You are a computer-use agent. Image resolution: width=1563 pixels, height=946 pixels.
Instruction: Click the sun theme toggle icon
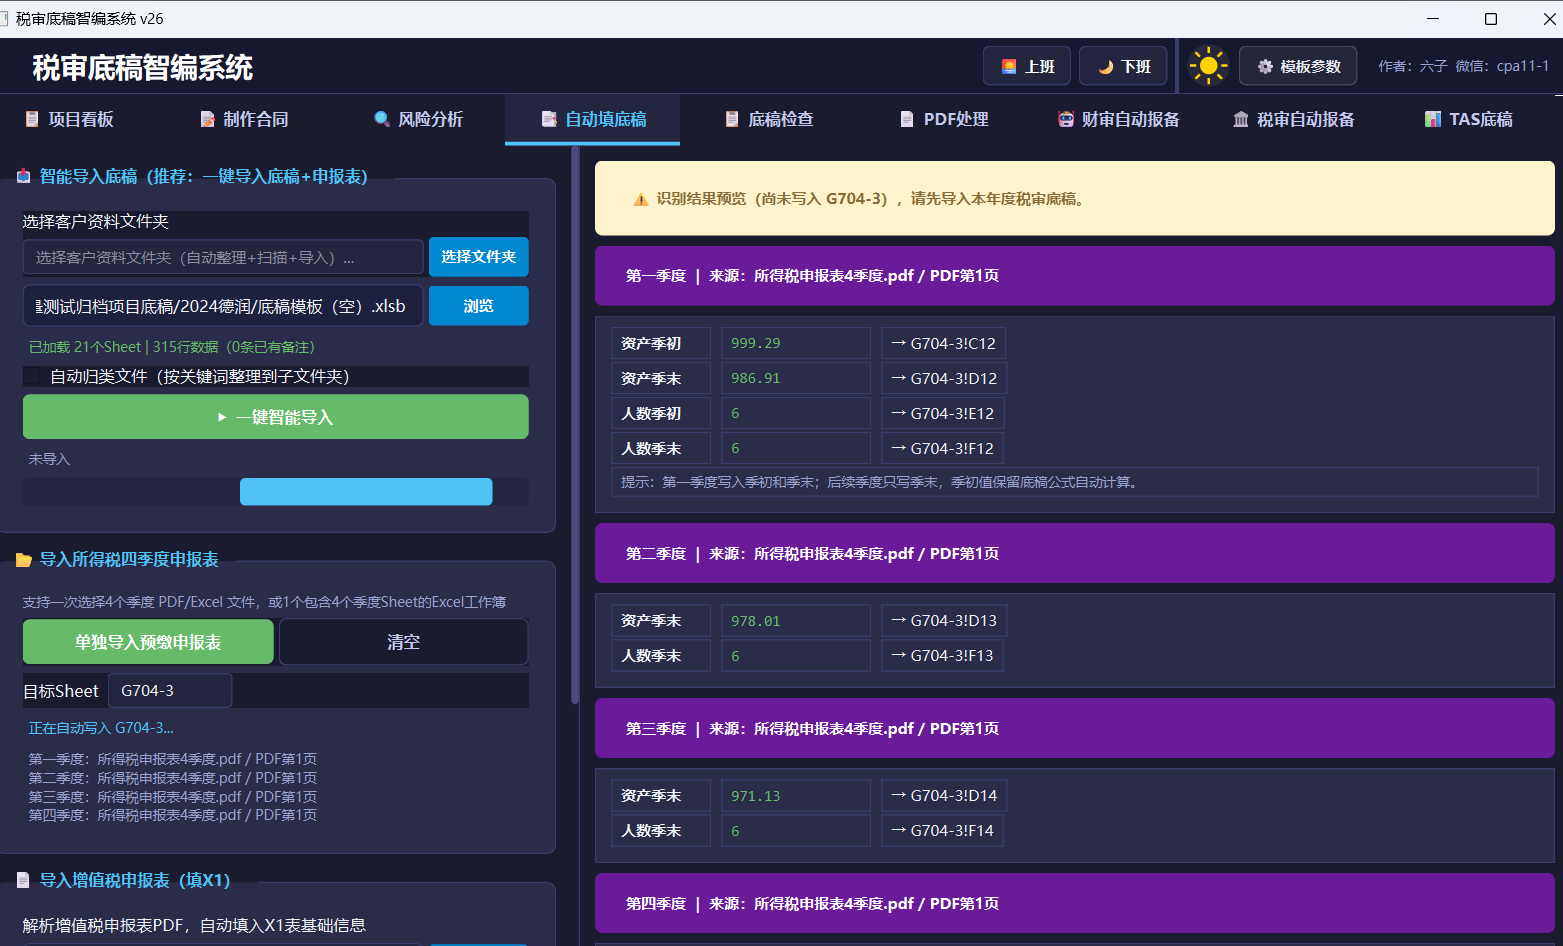(1208, 66)
